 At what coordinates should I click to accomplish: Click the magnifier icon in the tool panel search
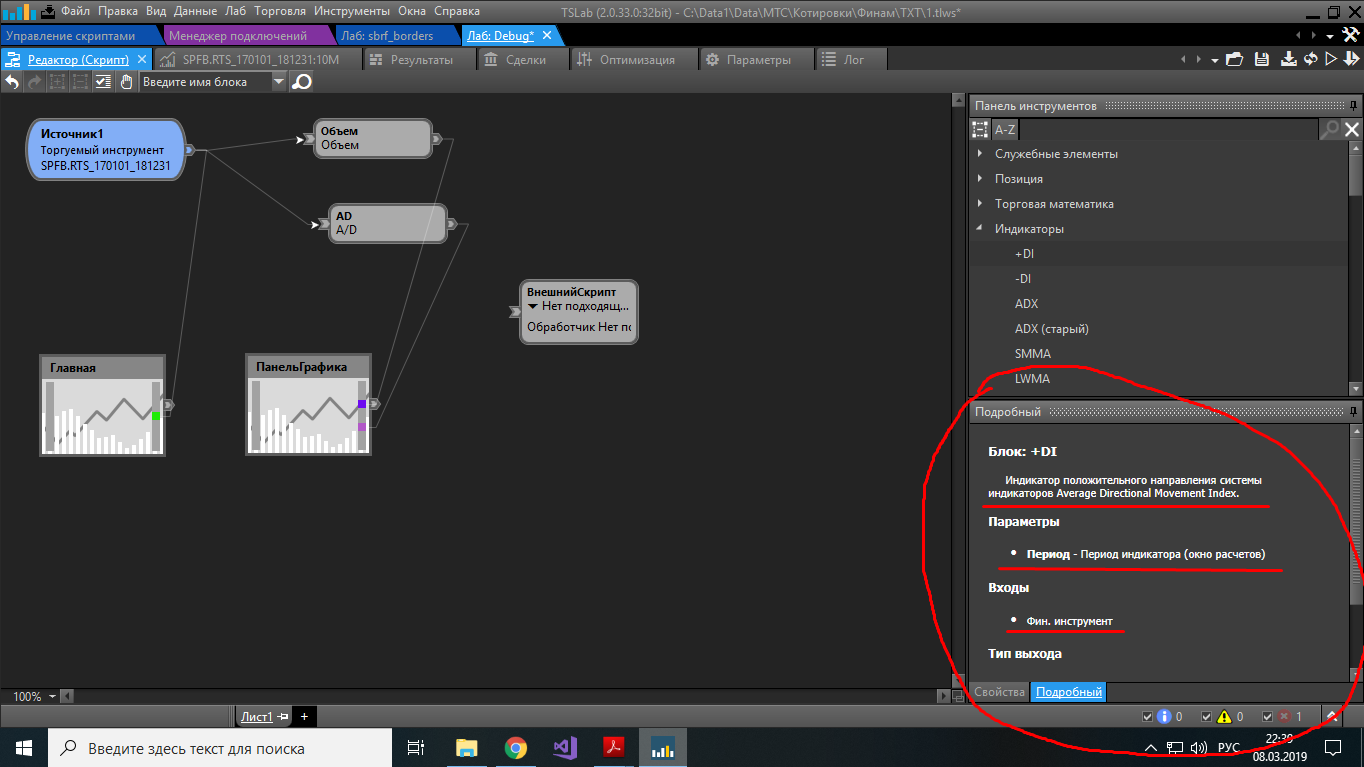point(1330,129)
